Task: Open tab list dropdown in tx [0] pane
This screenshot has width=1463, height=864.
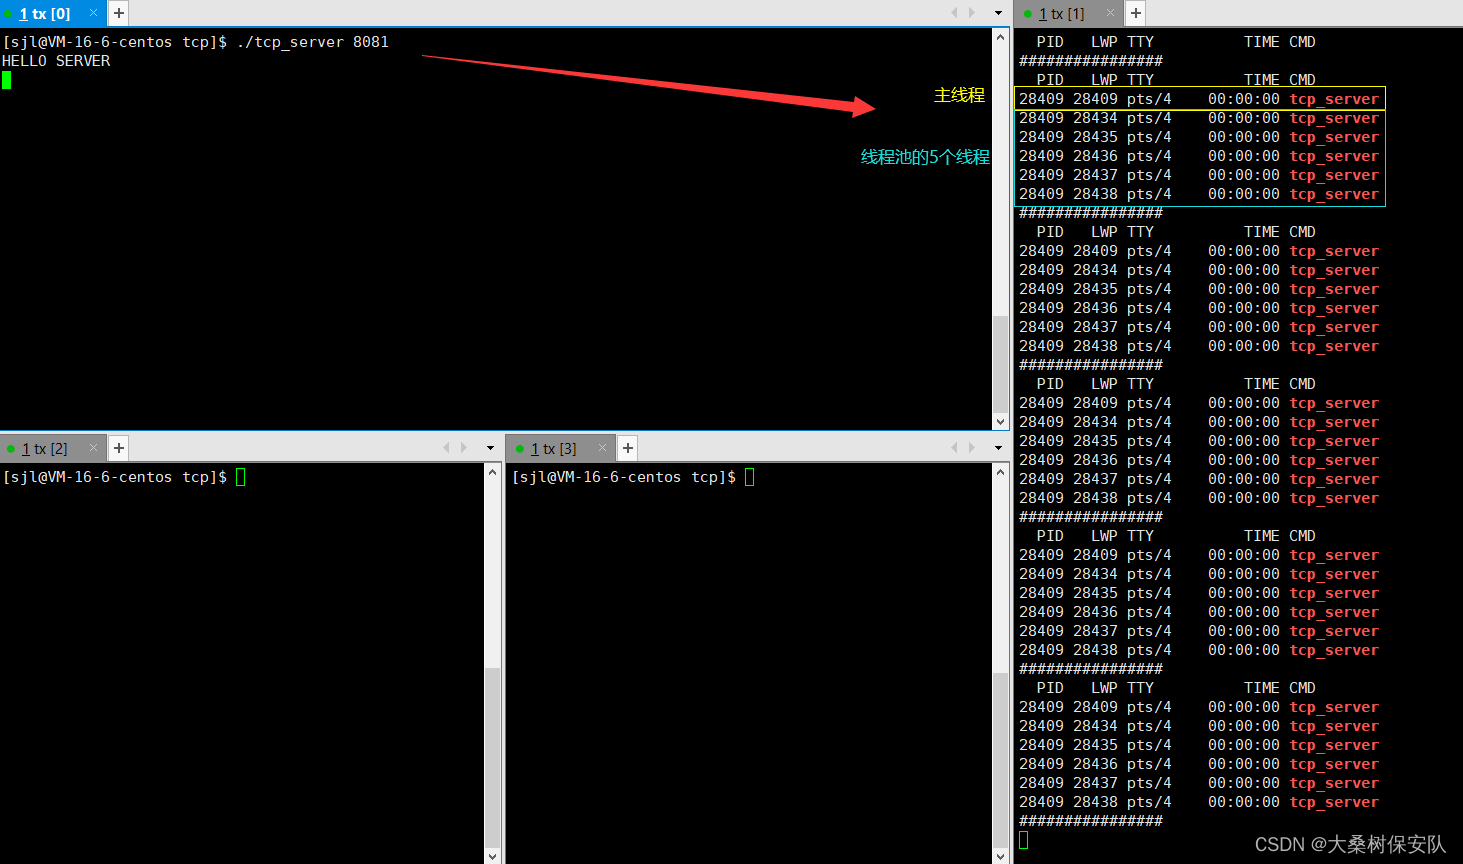Action: click(998, 14)
